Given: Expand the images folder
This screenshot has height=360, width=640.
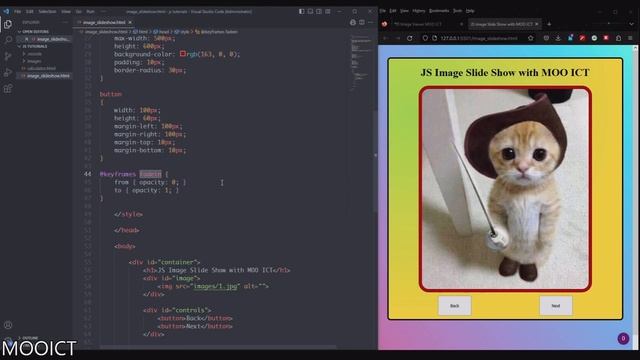Looking at the screenshot, I should coord(33,61).
